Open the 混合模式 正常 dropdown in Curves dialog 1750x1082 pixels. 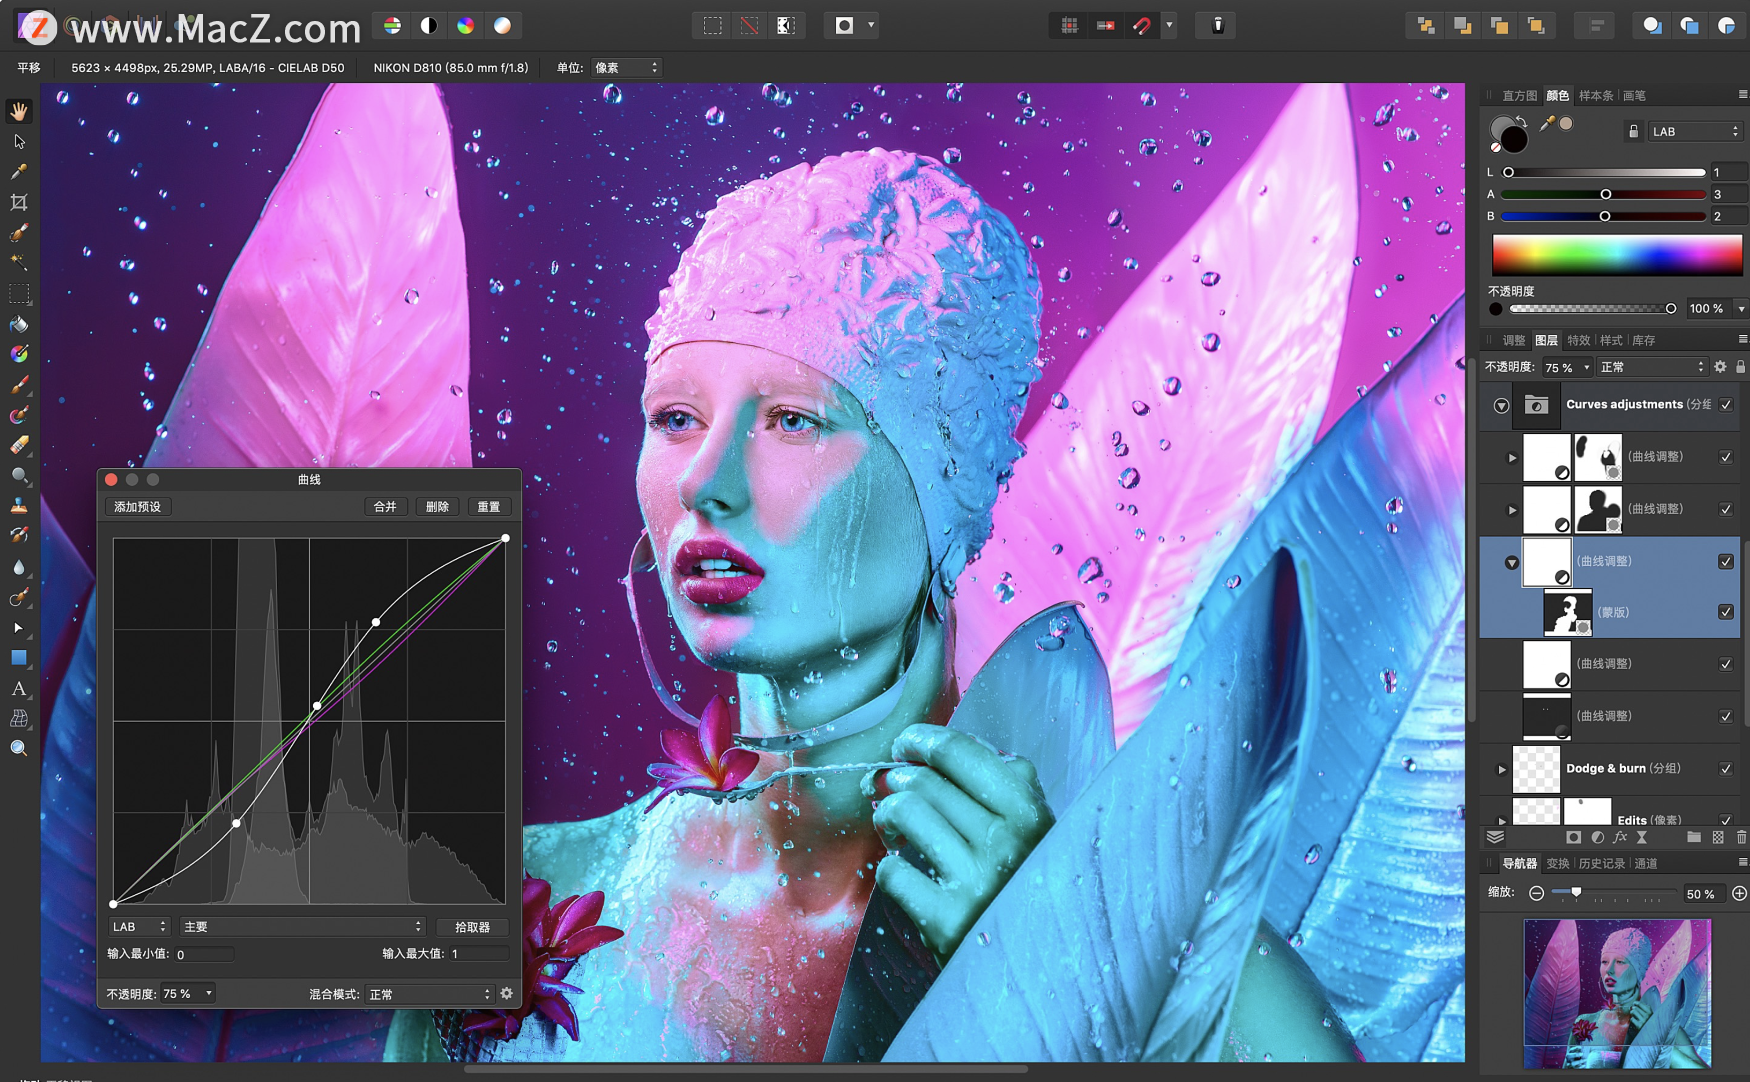tap(429, 994)
